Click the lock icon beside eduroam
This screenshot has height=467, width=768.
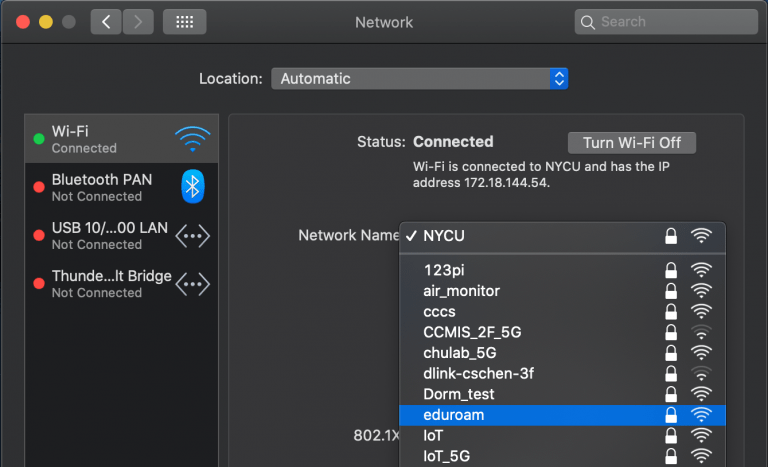click(x=671, y=415)
